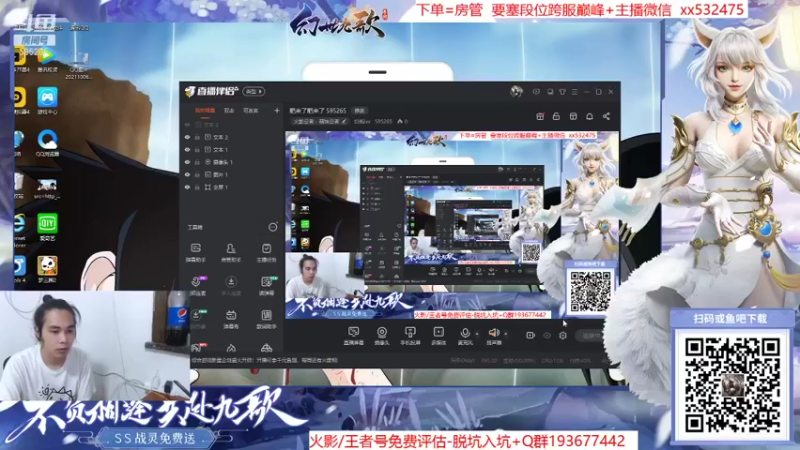This screenshot has width=800, height=450.
Task: Open the 主播任务 streamer tasks tool
Action: (x=266, y=253)
